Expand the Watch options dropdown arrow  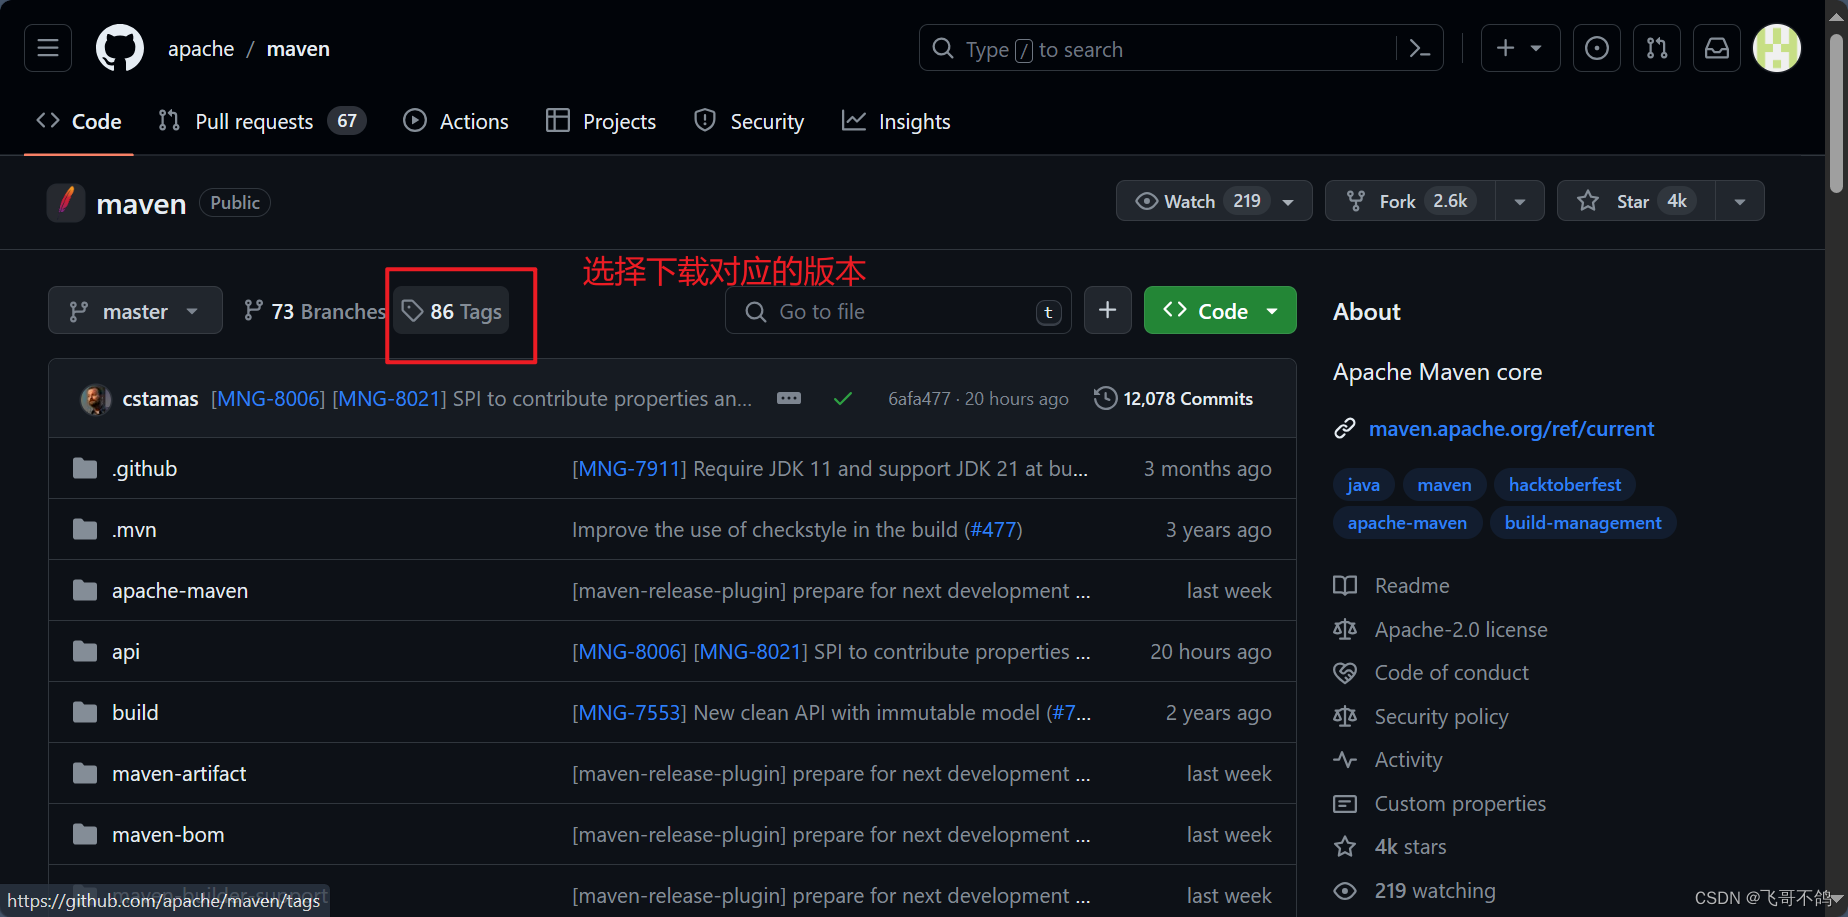pos(1289,201)
